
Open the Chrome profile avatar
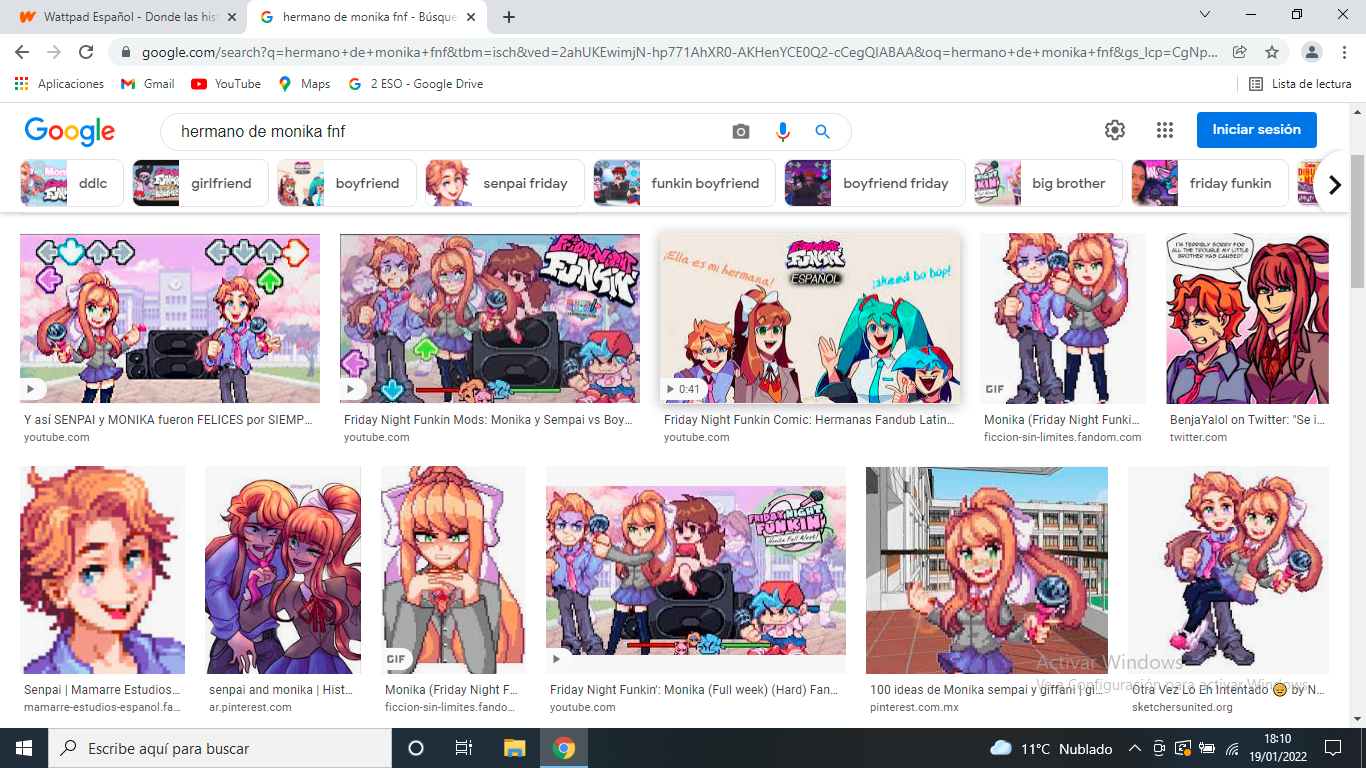click(1313, 52)
